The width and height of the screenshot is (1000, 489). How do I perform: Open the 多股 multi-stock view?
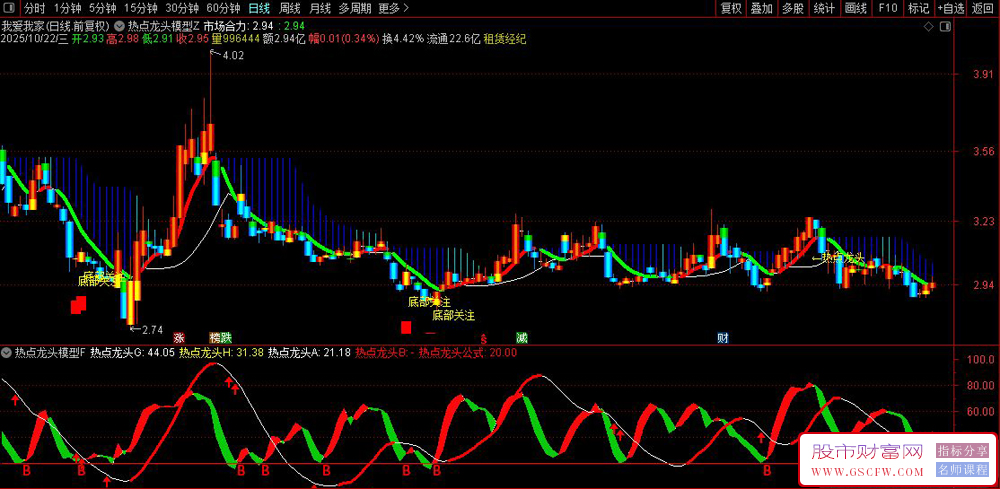(793, 8)
